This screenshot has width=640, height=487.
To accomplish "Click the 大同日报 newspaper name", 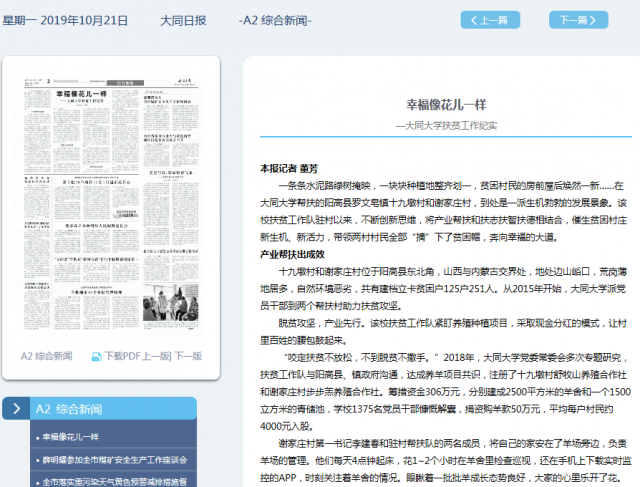I will coord(183,20).
